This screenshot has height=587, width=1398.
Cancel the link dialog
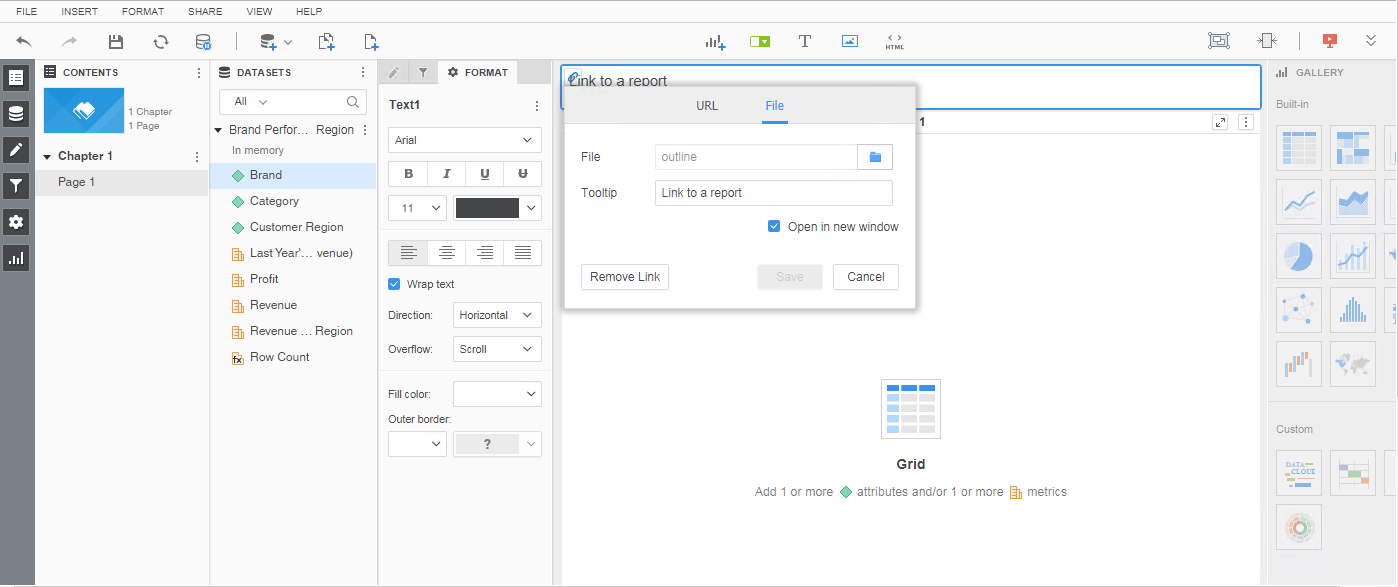coord(865,276)
